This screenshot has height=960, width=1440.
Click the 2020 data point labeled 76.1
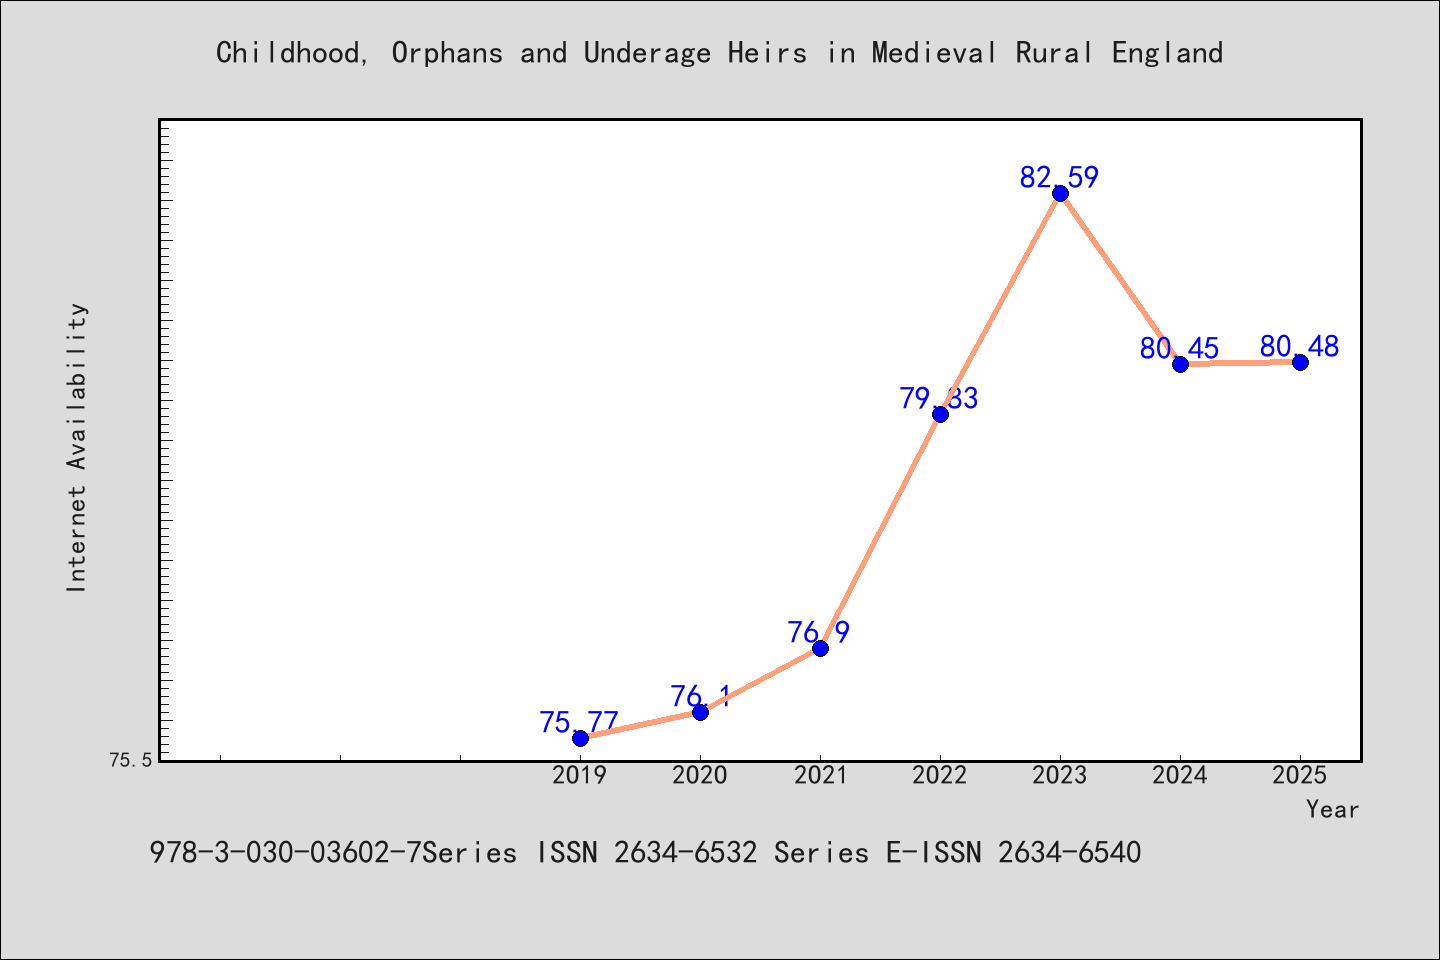coord(700,712)
